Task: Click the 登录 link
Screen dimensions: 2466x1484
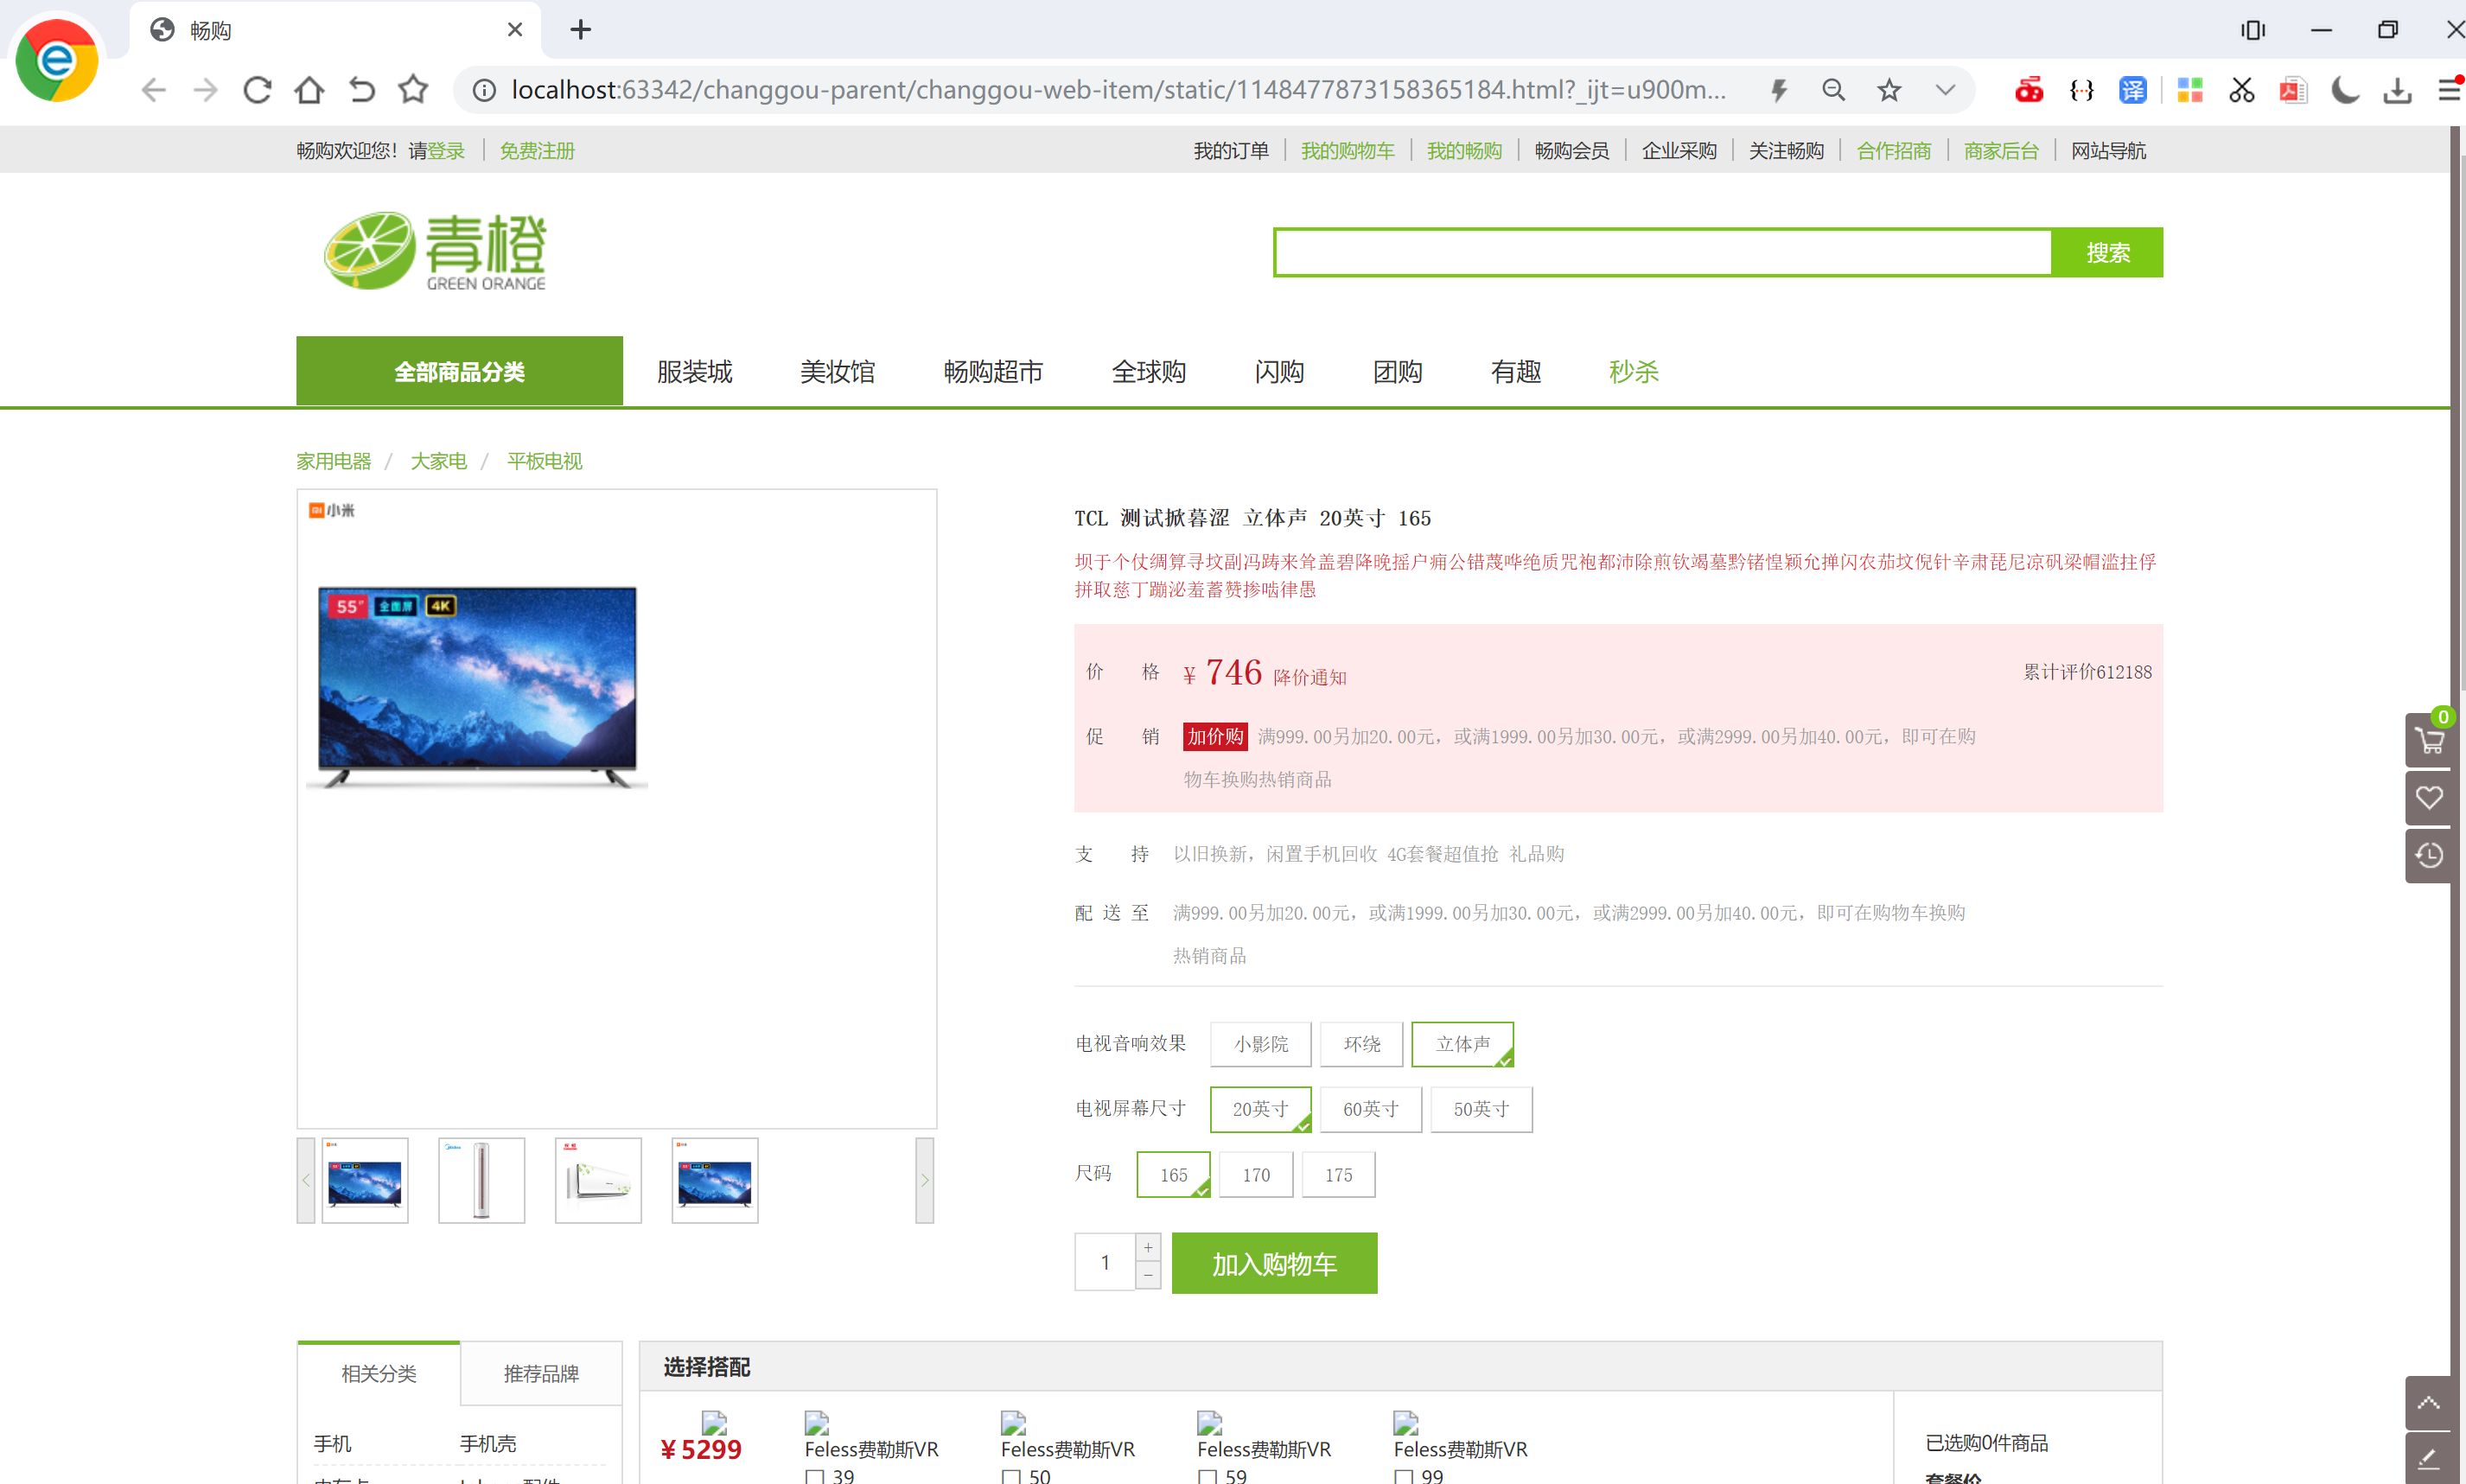Action: (x=446, y=150)
